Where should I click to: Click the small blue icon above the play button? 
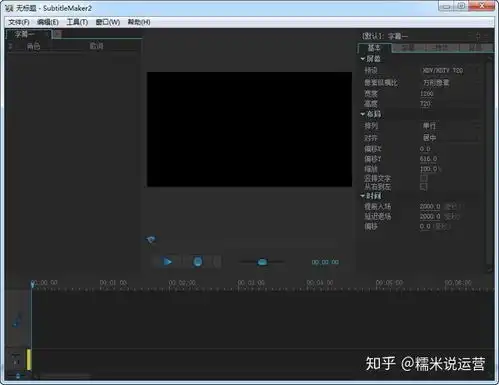[x=151, y=239]
